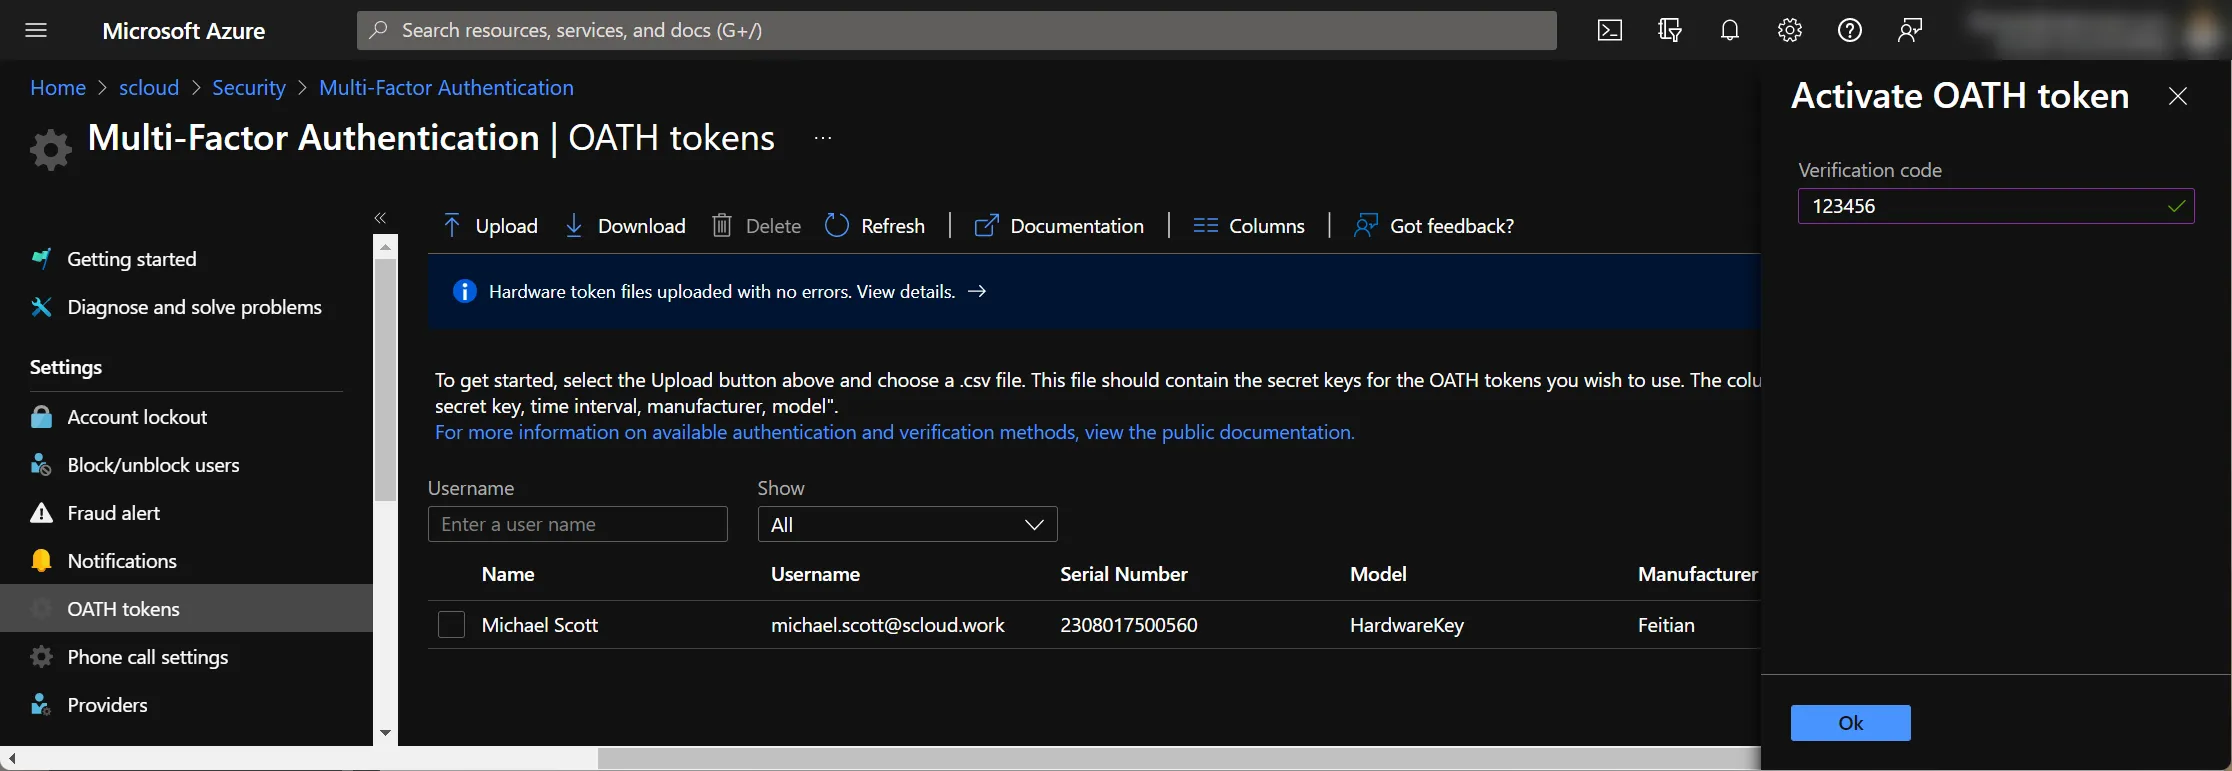Open portal settings gear icon
Viewport: 2232px width, 771px height.
point(1790,30)
